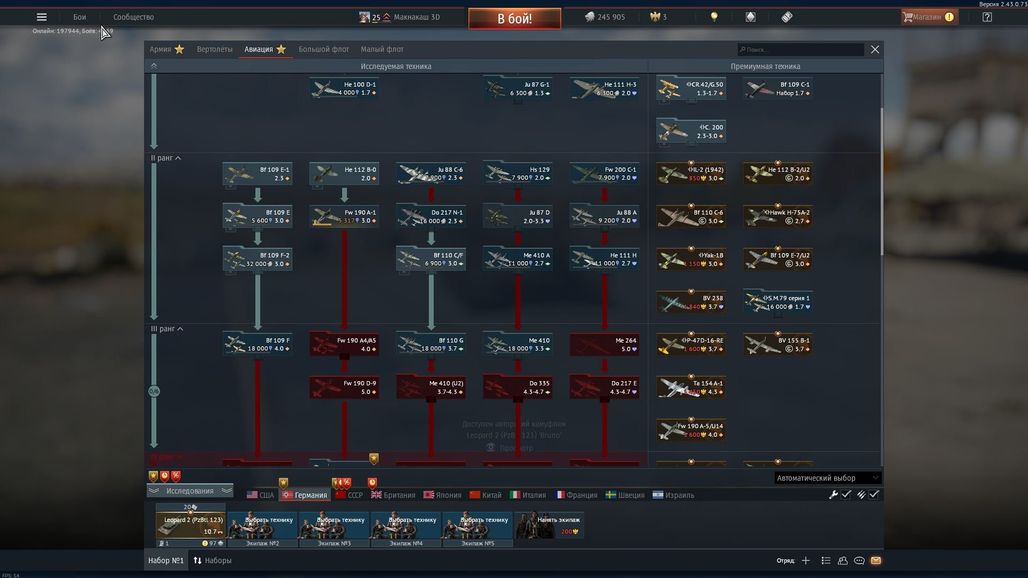
Task: Select the Fw 190 A-1 fighter
Action: (344, 216)
